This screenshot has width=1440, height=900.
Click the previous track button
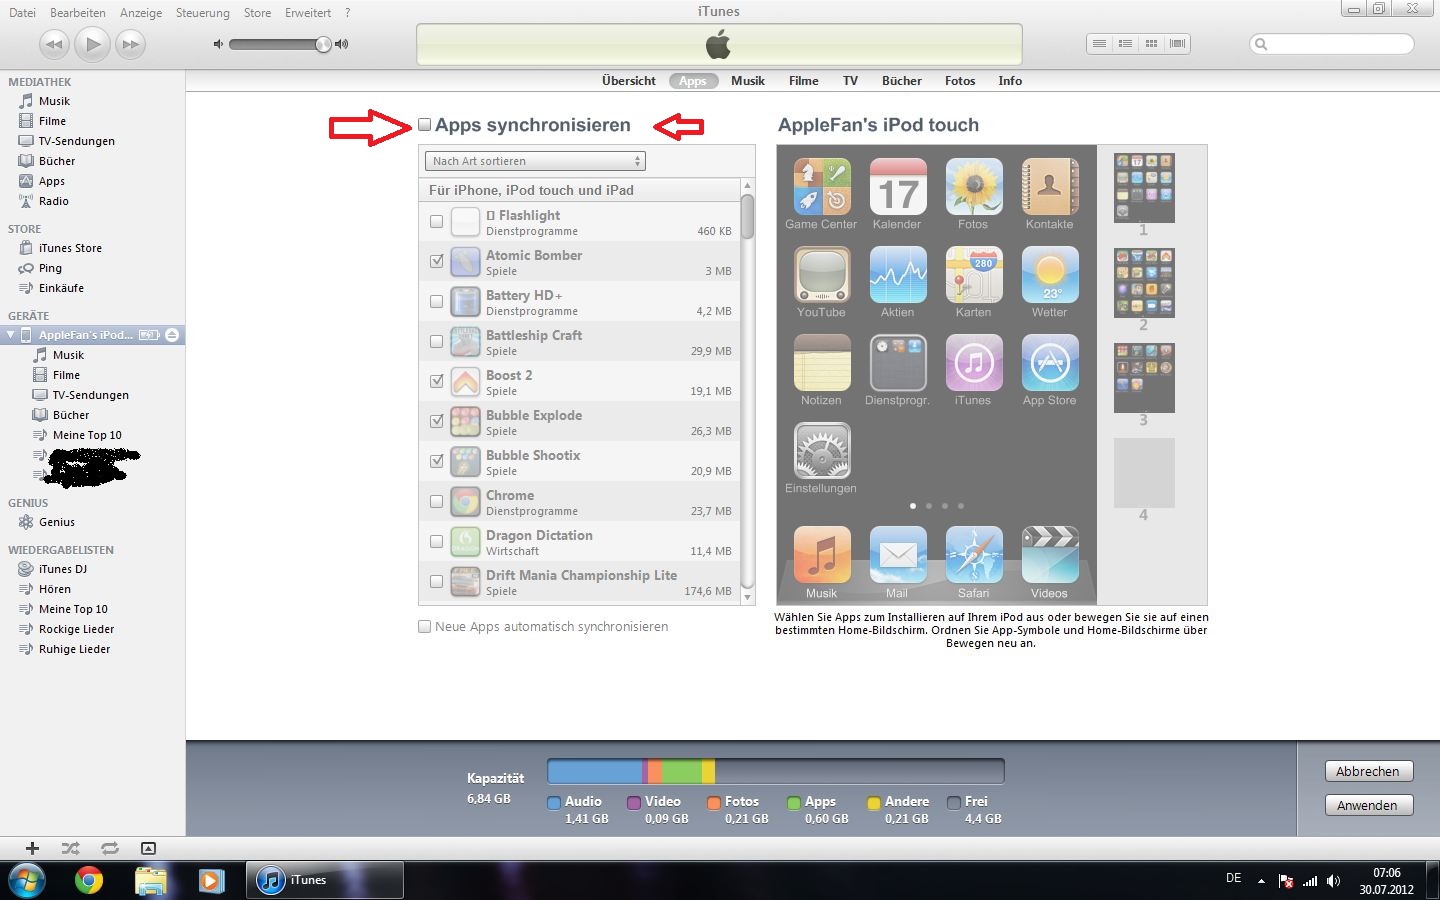pyautogui.click(x=54, y=44)
